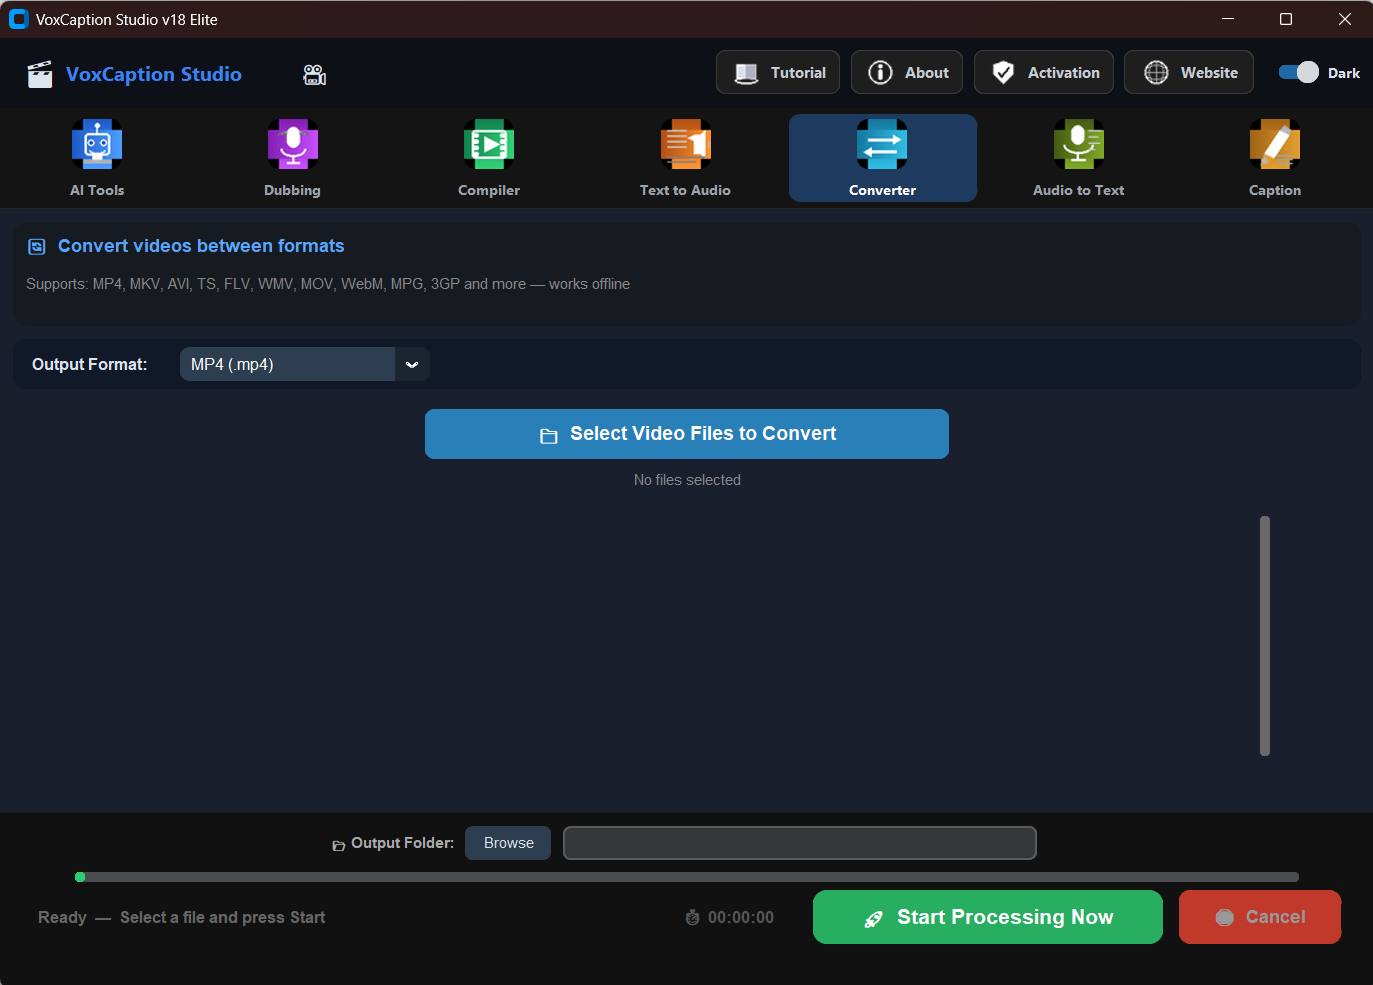Open the AI Tools panel
1373x985 pixels.
(x=97, y=157)
